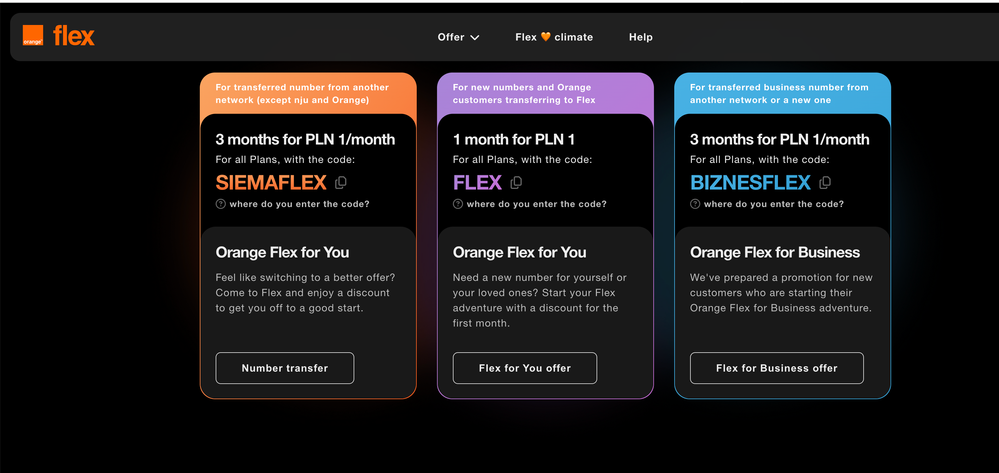Open the Flex climate menu item
Screen dimensions: 999x473
point(554,37)
